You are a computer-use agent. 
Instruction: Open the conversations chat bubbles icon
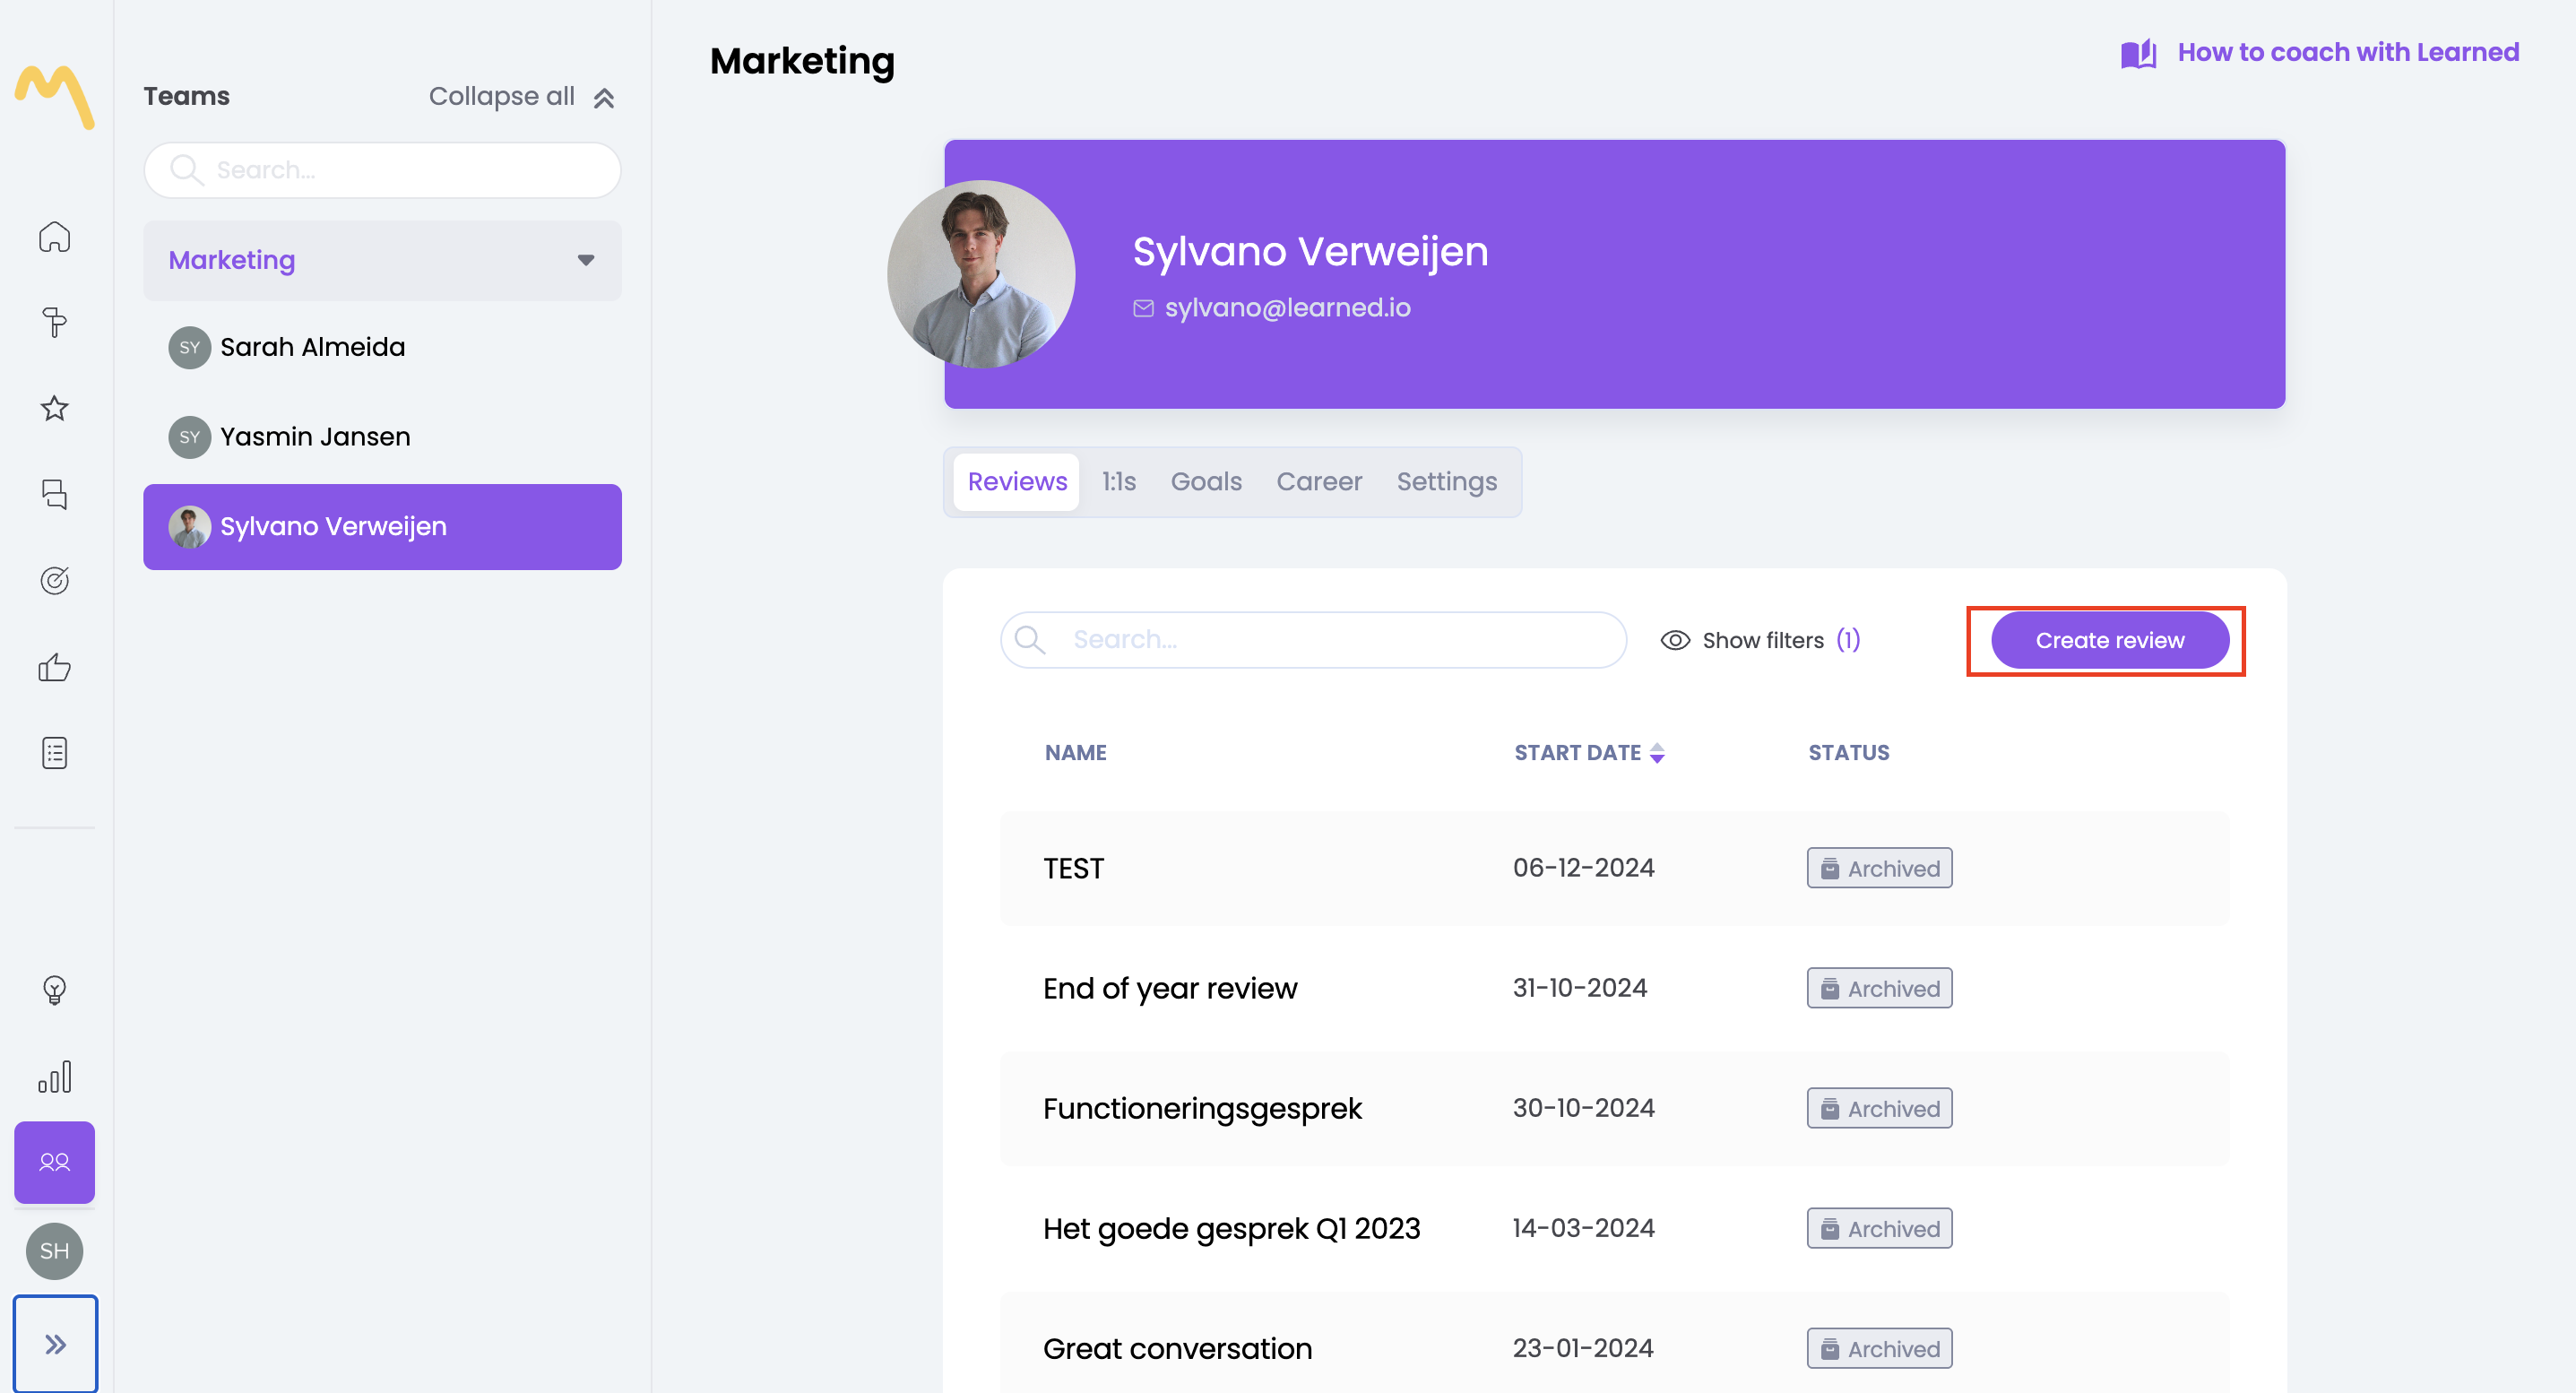click(54, 494)
